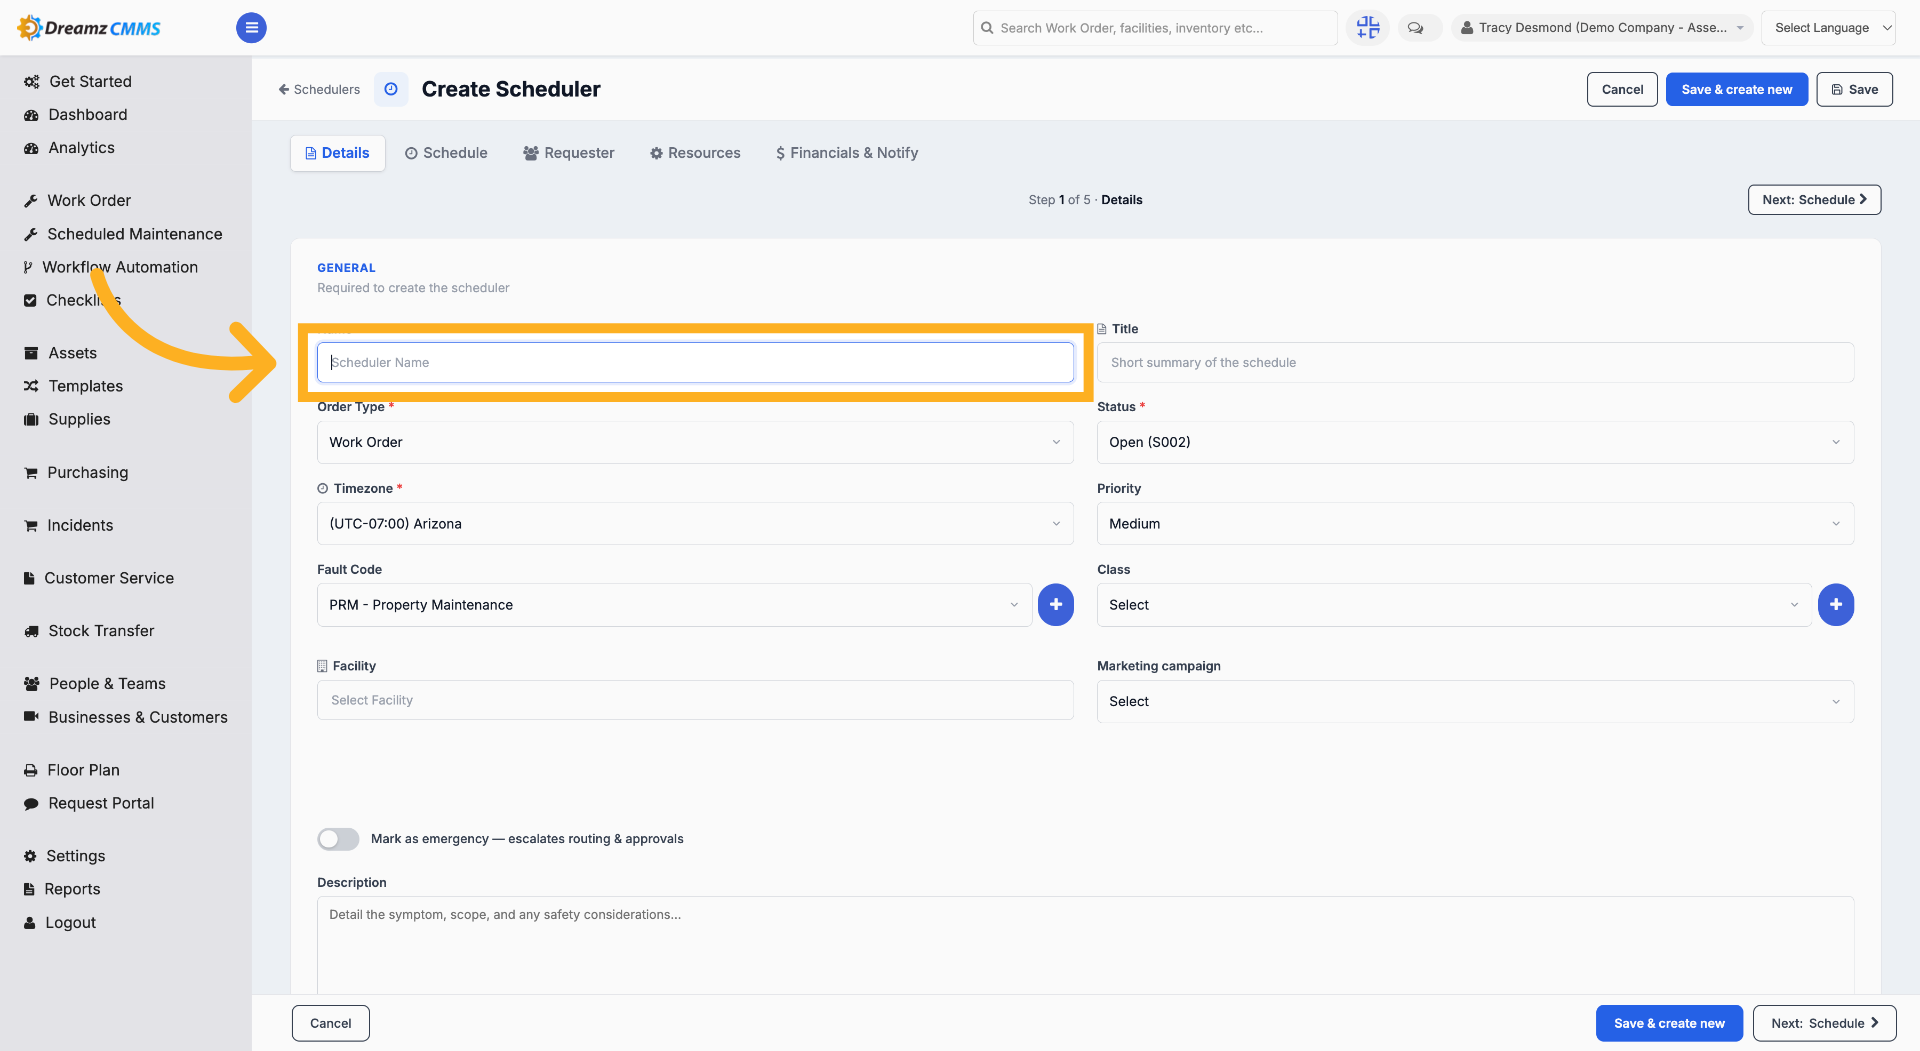Switch to the Resources tab
The width and height of the screenshot is (1920, 1051).
(695, 153)
